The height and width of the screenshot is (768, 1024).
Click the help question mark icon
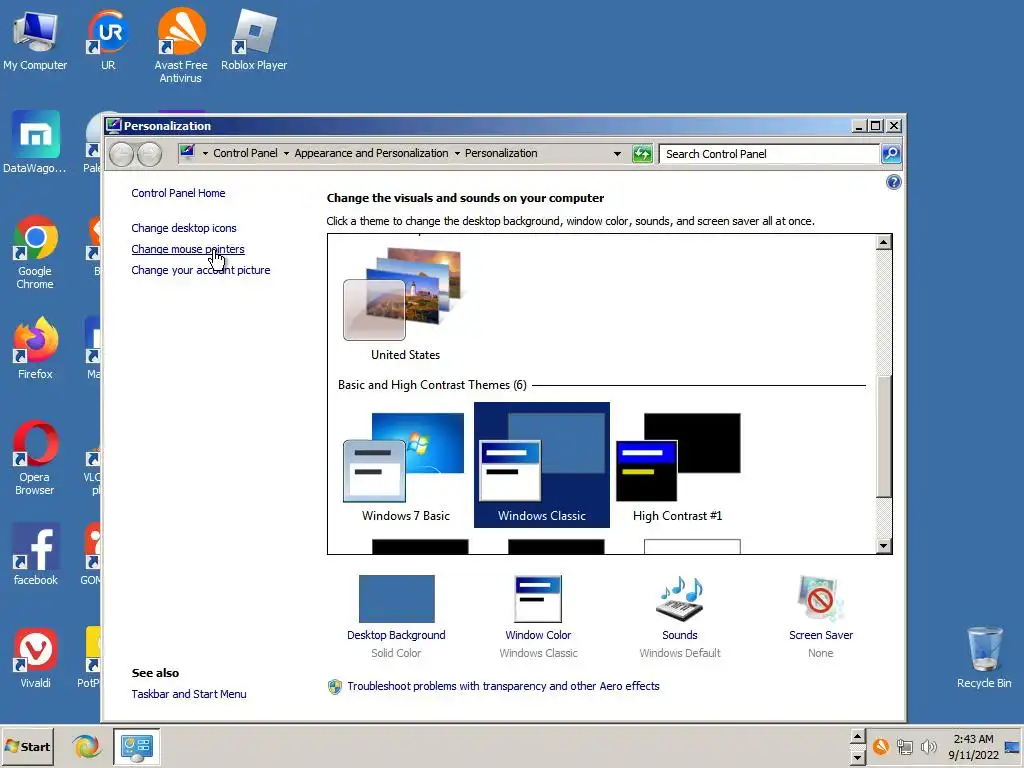coord(893,182)
